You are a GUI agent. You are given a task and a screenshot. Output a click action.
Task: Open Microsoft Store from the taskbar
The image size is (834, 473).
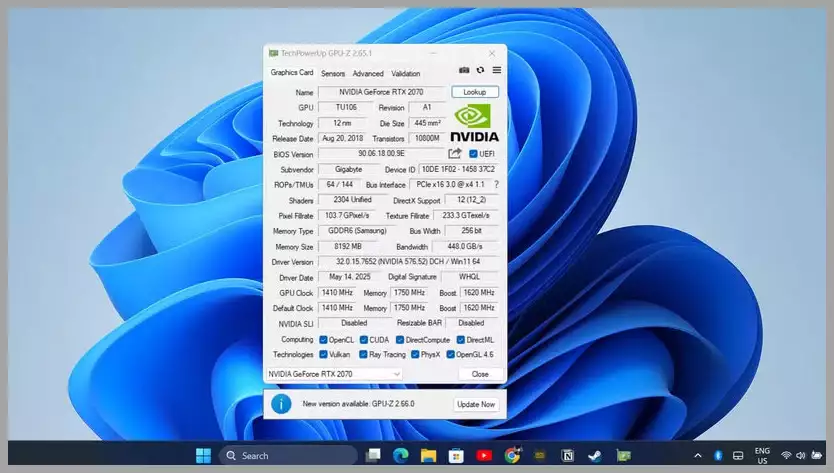(456, 455)
